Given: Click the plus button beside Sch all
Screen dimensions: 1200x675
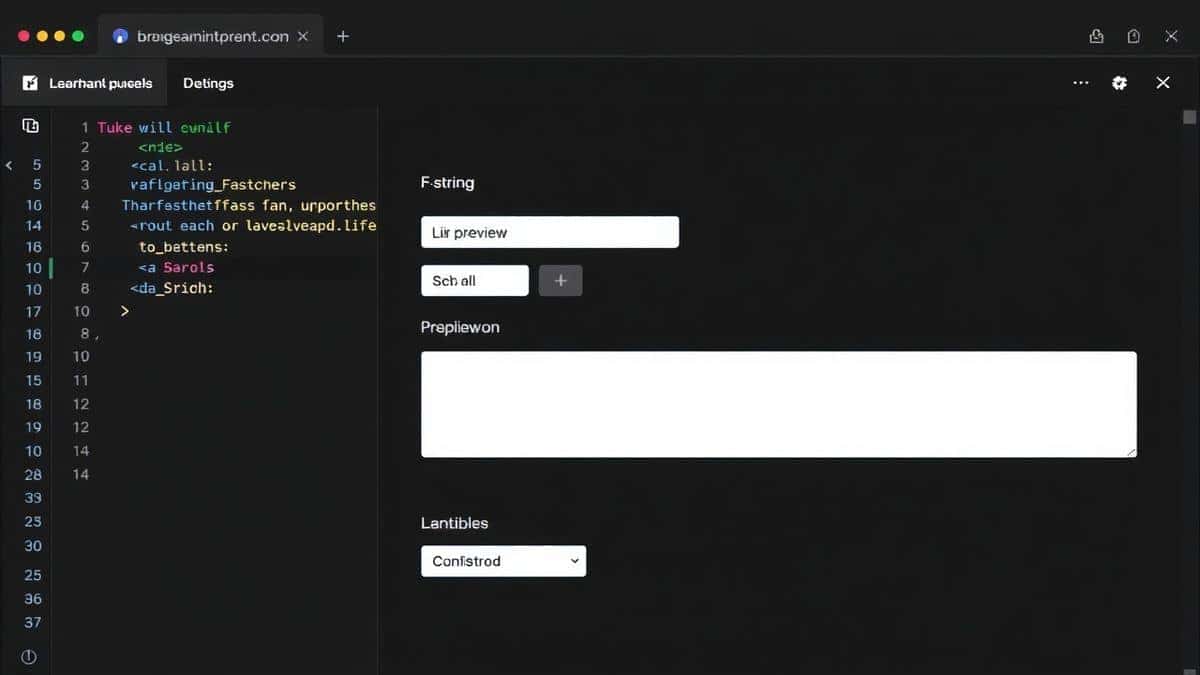Looking at the screenshot, I should click(560, 281).
